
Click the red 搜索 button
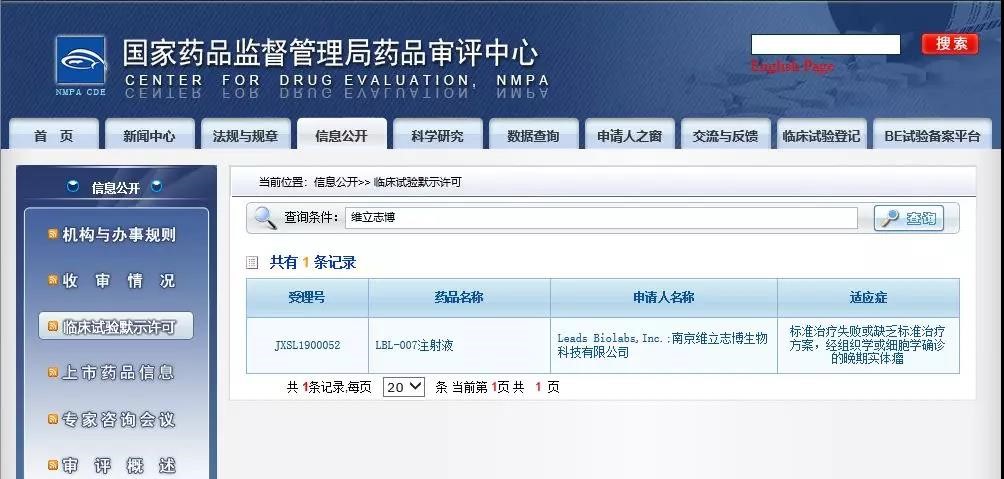pyautogui.click(x=950, y=44)
